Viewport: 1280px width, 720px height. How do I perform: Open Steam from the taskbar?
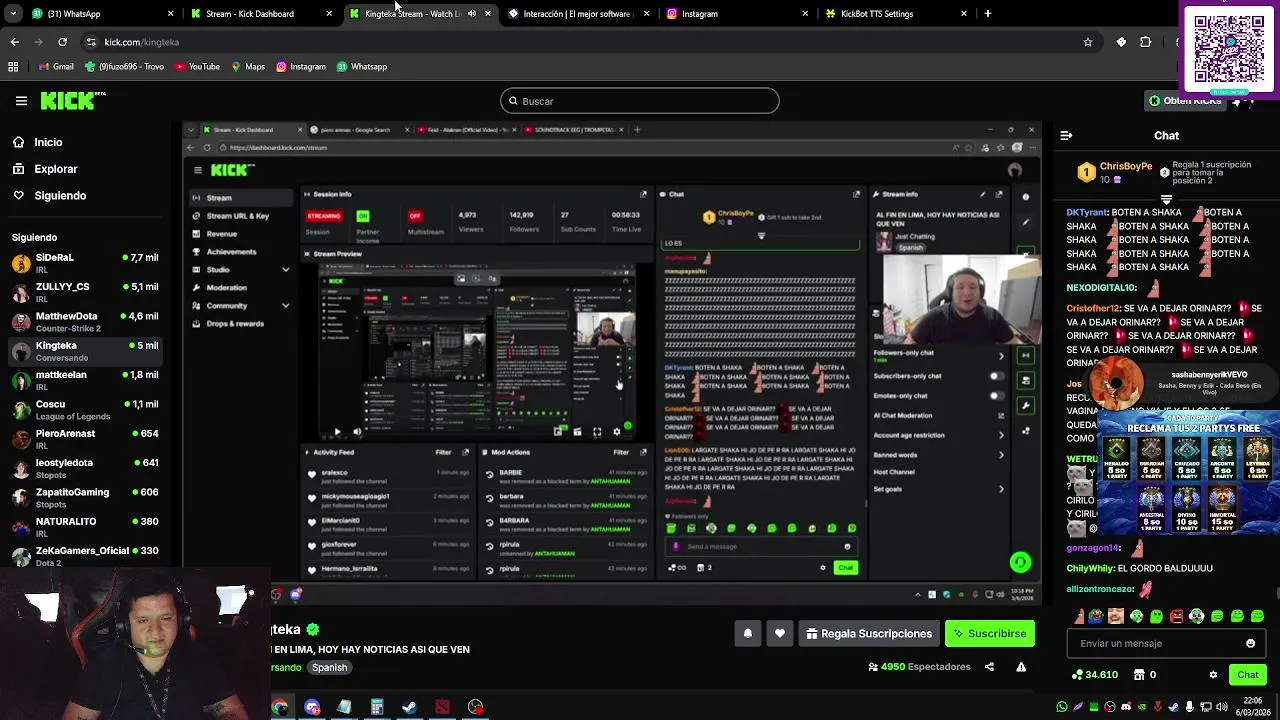409,707
